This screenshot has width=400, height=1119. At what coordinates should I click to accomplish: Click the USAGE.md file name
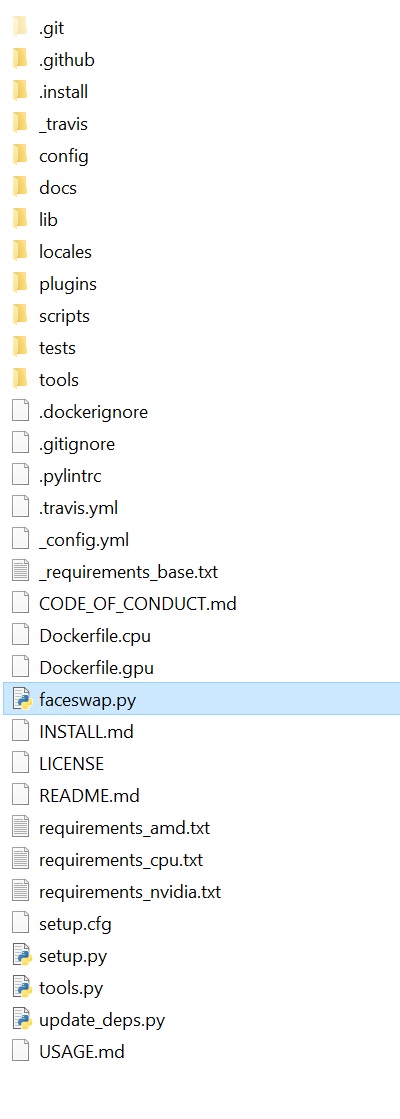pyautogui.click(x=82, y=1051)
